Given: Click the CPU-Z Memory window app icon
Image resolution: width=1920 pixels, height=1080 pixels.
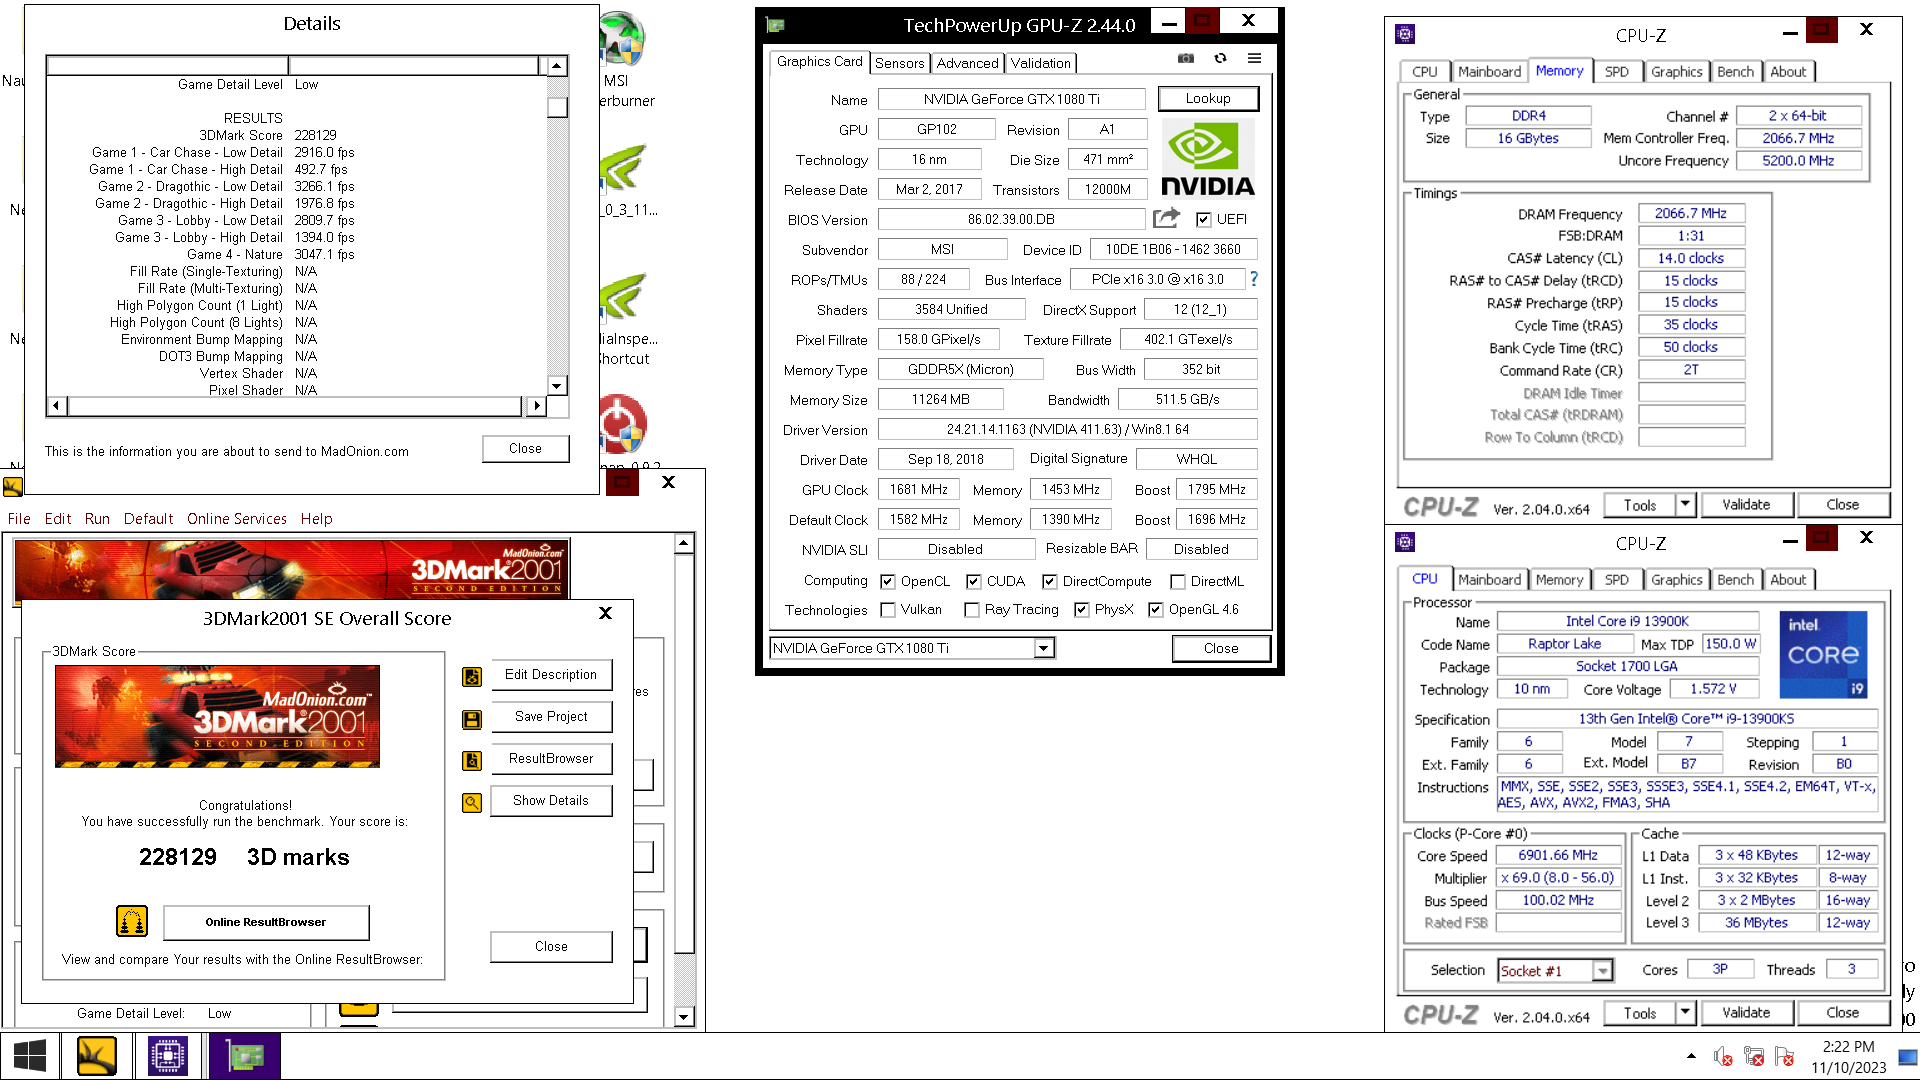Looking at the screenshot, I should tap(1405, 34).
